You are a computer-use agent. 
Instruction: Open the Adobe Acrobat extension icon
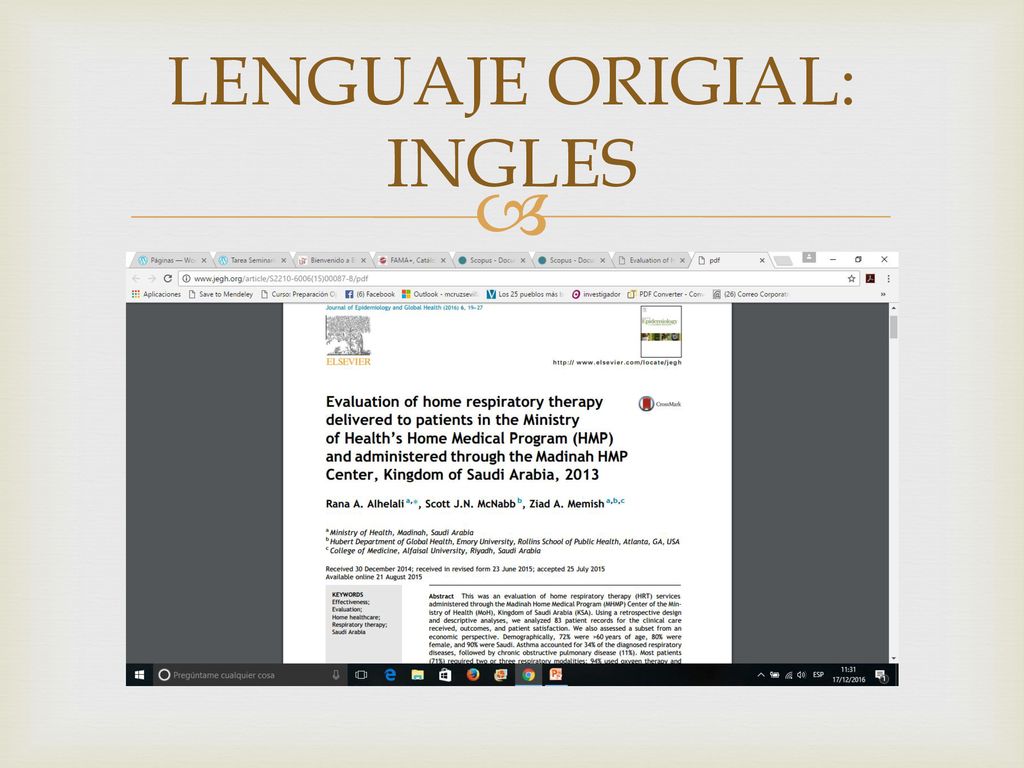click(x=870, y=278)
